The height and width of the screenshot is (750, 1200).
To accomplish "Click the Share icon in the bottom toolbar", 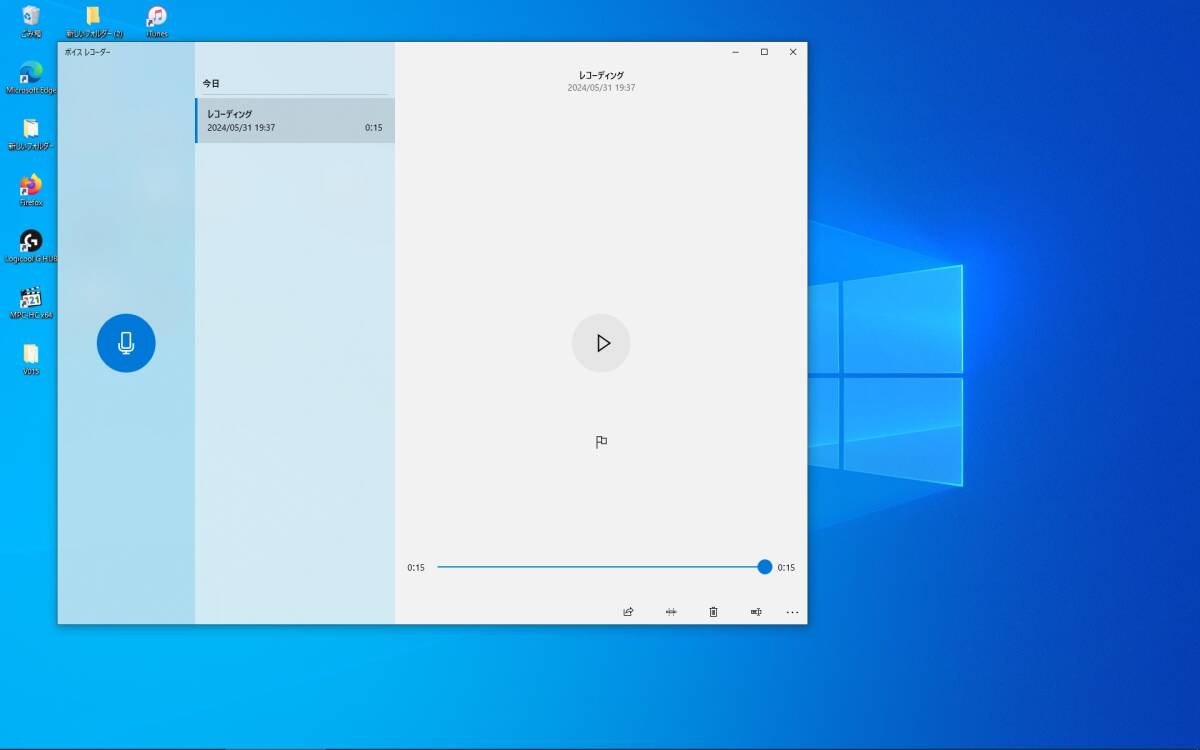I will (628, 612).
